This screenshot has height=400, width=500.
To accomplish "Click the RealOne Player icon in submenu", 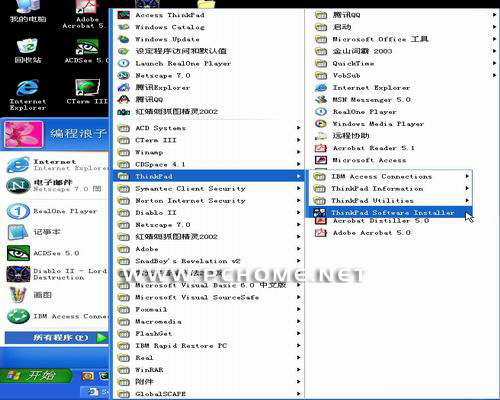I will [321, 112].
